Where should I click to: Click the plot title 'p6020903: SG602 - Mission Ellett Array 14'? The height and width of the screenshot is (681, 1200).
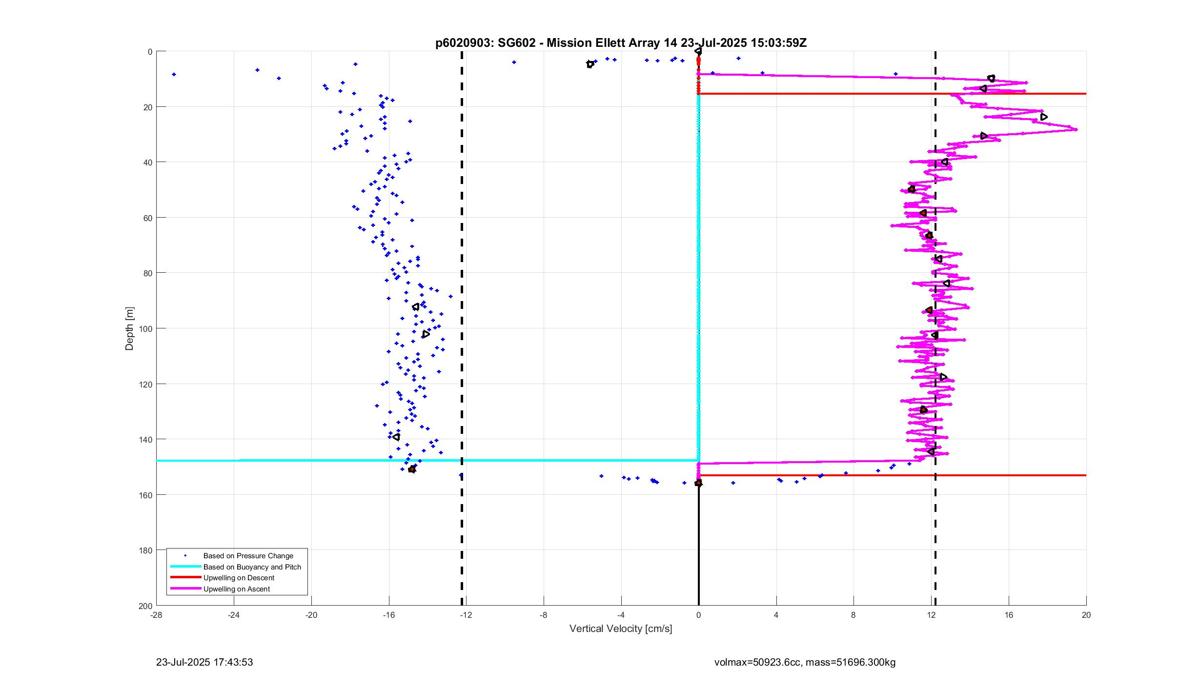pos(555,42)
